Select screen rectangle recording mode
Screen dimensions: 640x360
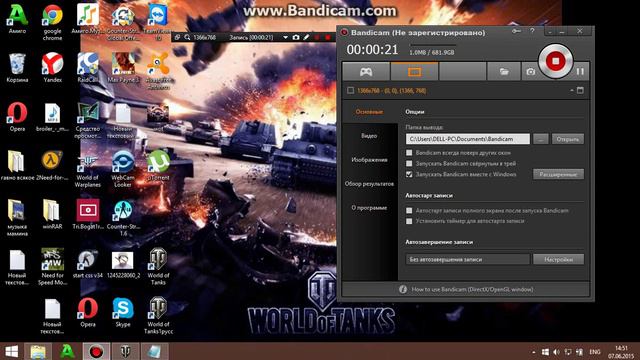(414, 72)
